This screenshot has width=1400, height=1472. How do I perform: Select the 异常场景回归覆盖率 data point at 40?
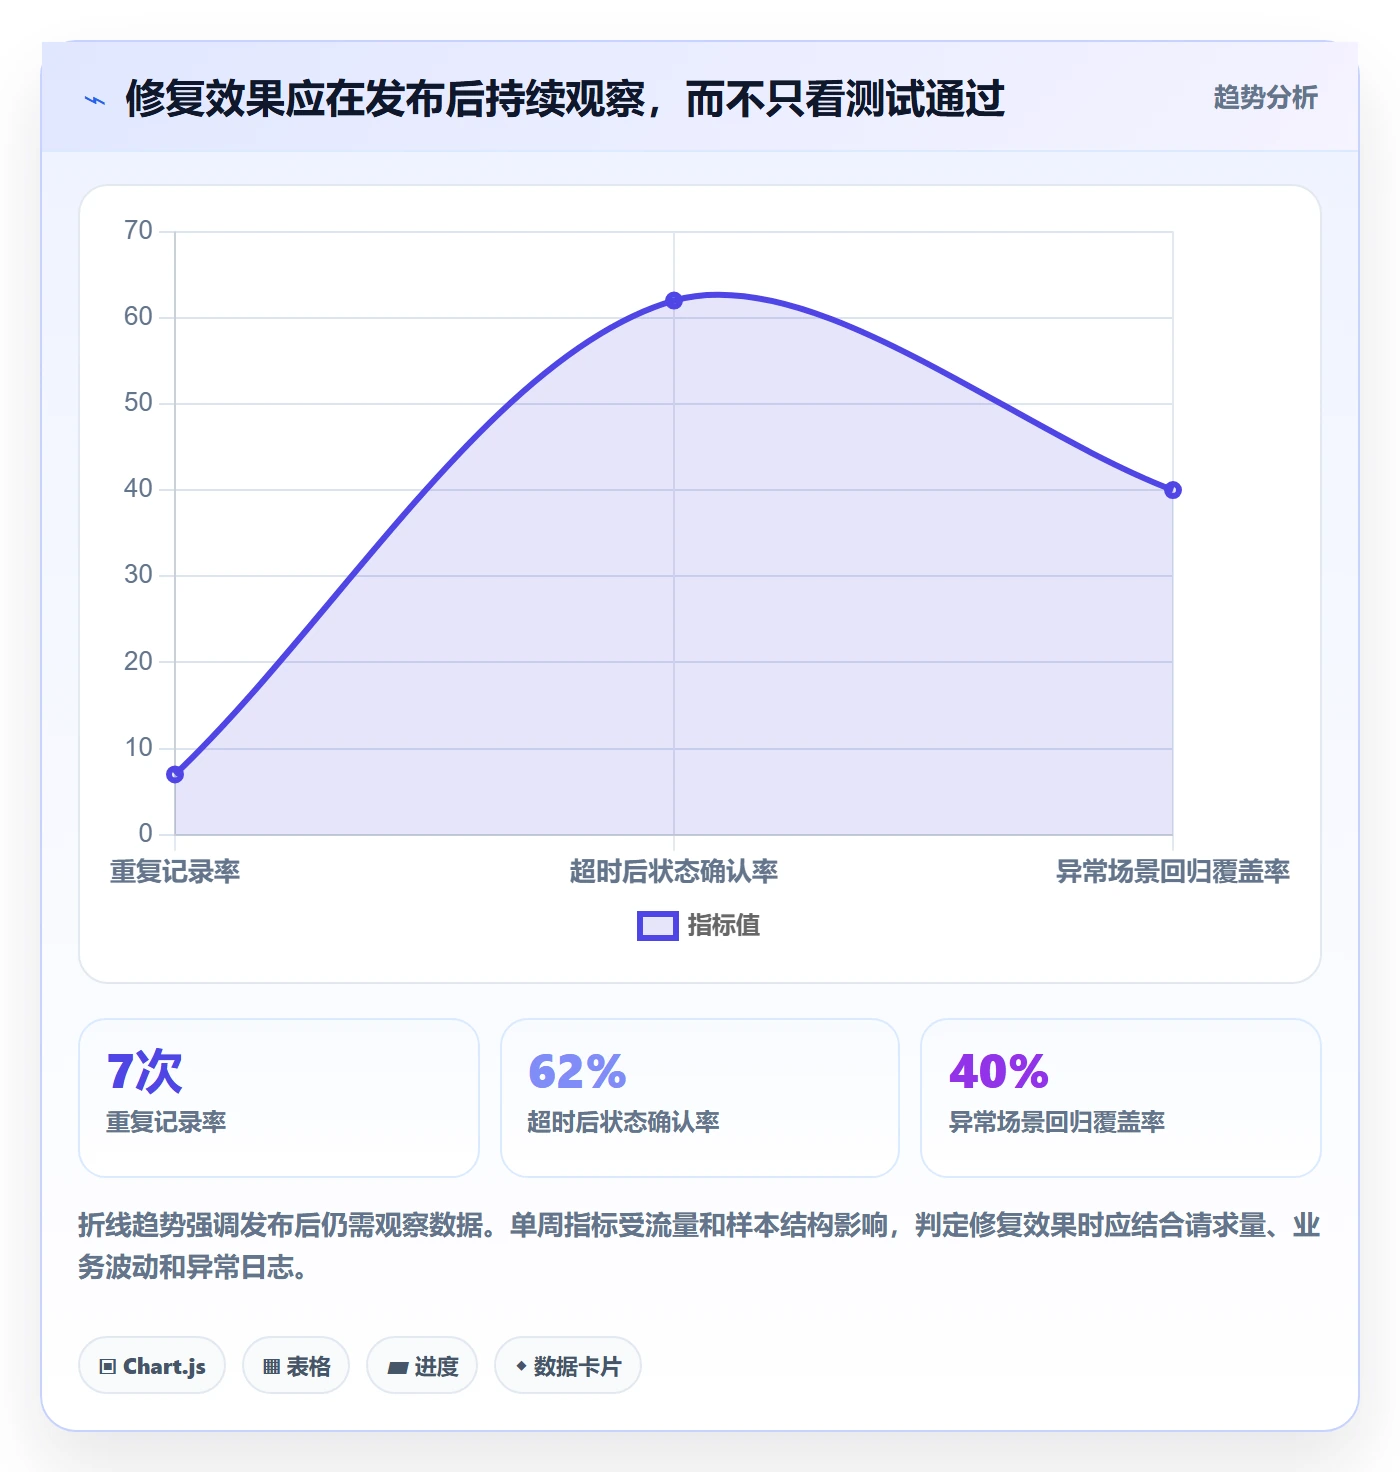click(1173, 490)
